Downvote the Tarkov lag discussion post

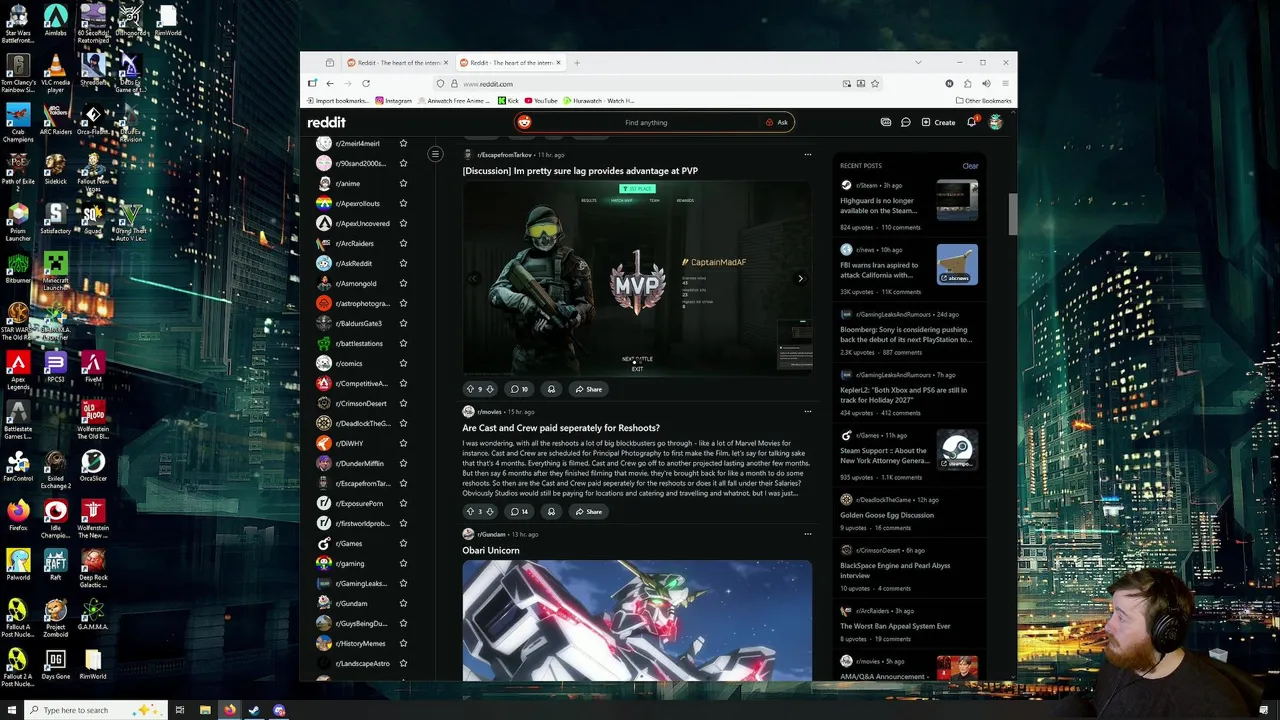tap(489, 389)
